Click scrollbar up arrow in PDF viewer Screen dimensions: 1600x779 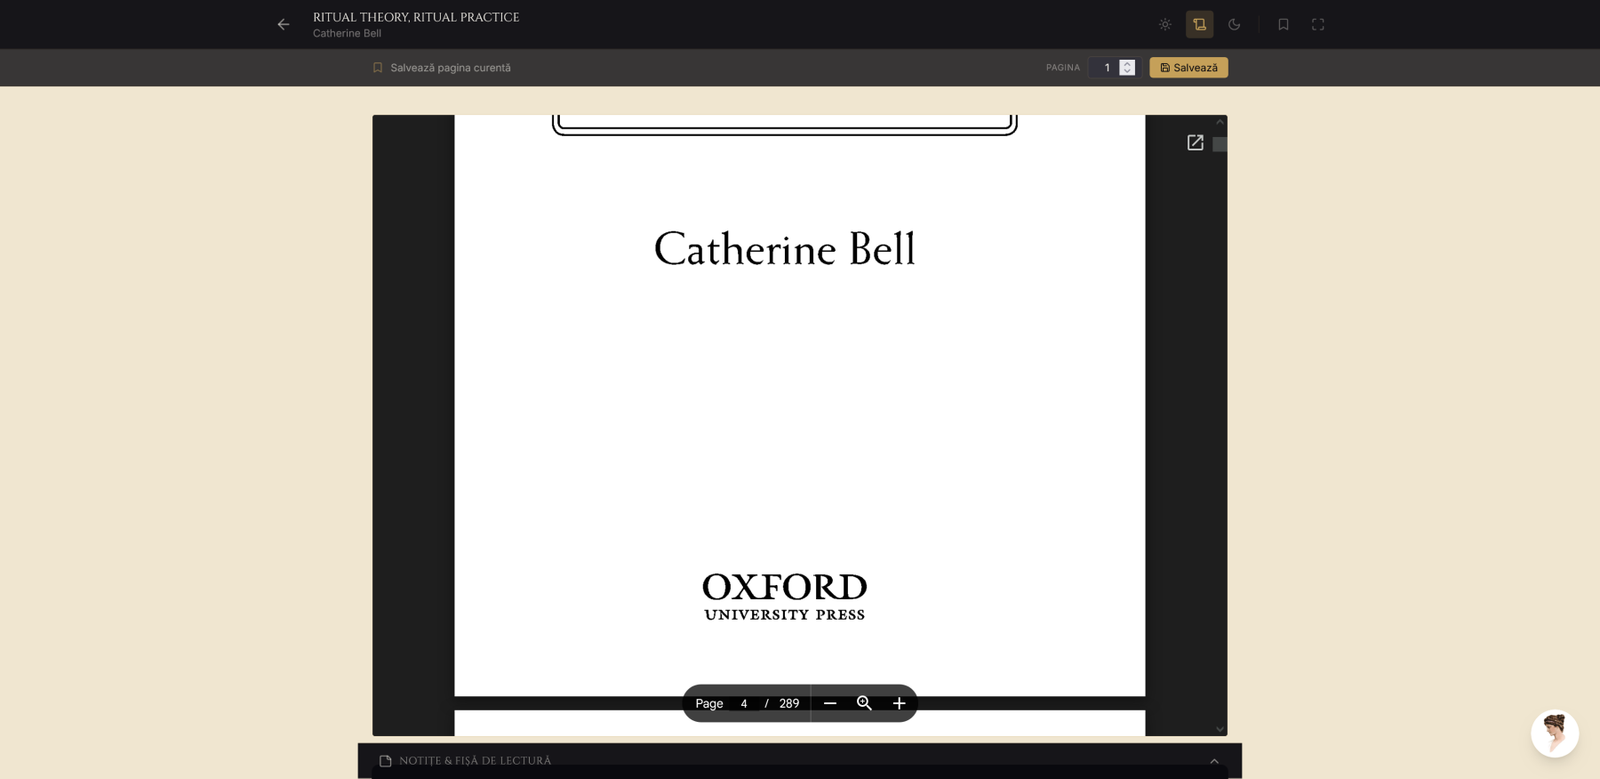[x=1220, y=122]
